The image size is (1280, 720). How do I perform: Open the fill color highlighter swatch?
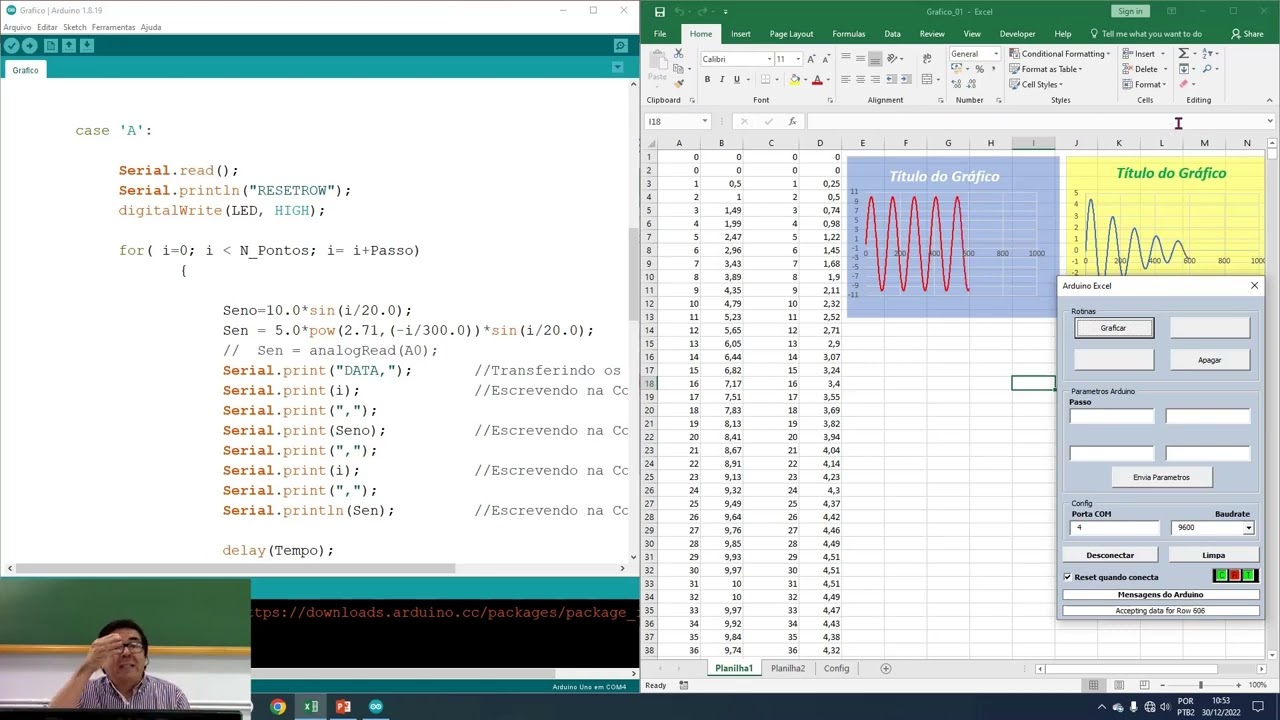(x=794, y=80)
